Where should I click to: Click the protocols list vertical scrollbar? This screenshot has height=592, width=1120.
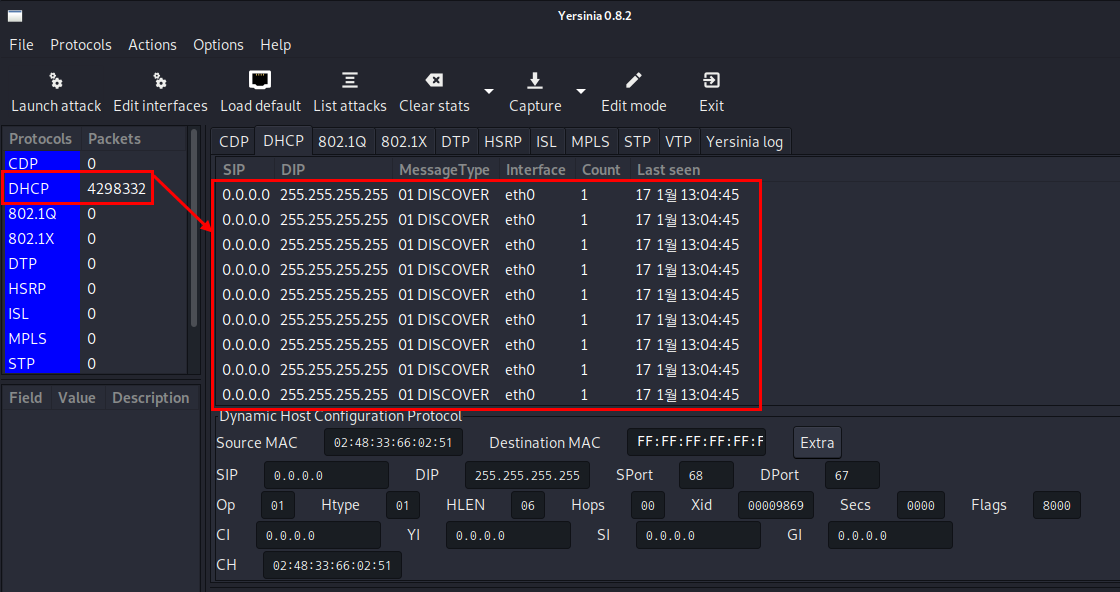click(x=194, y=228)
